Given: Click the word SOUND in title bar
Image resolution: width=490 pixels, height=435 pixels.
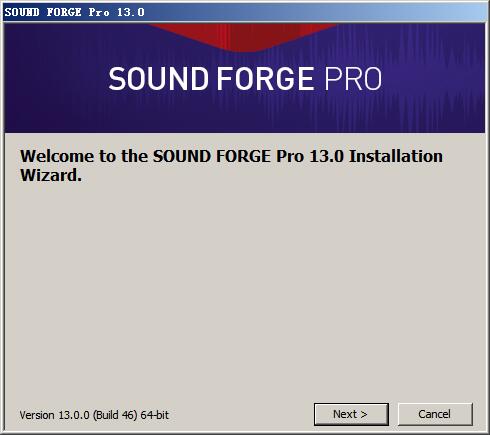Looking at the screenshot, I should click(22, 12).
